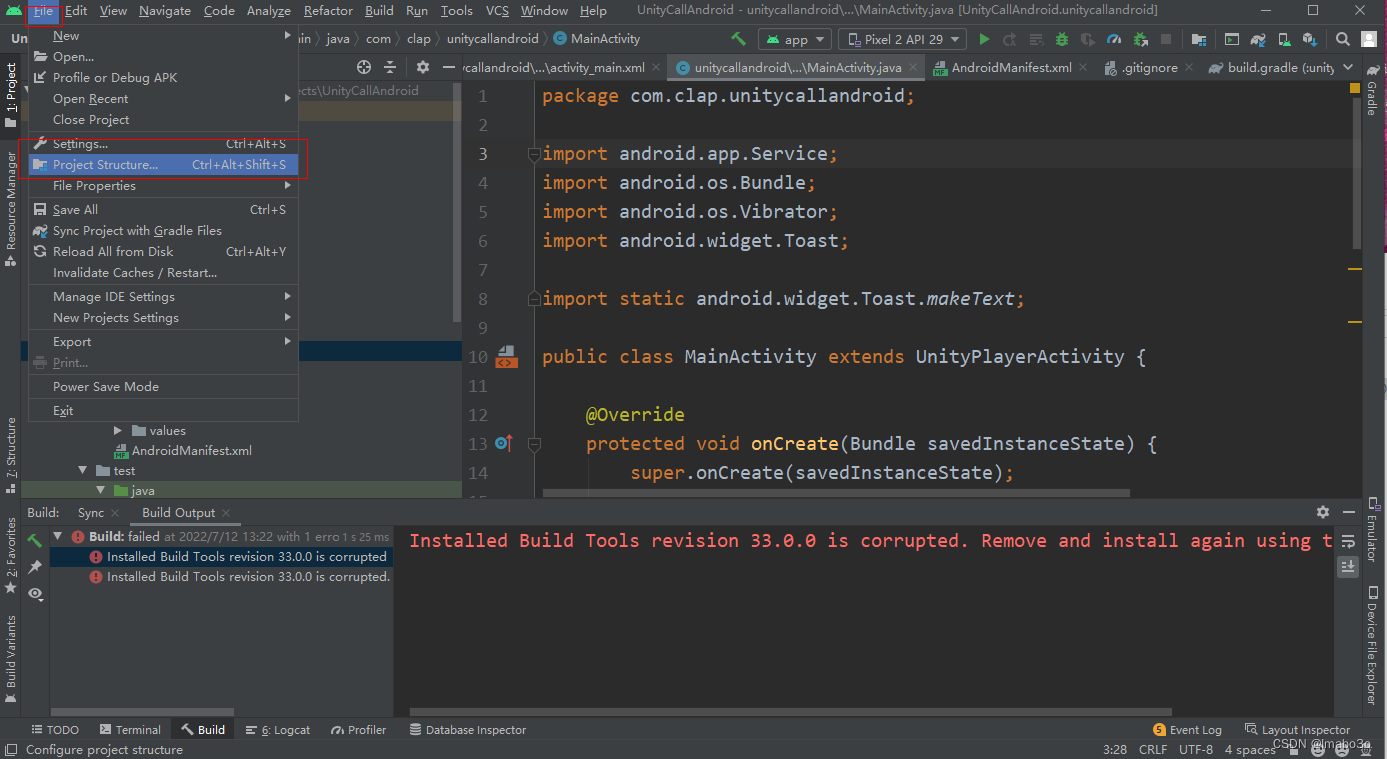Click project panel locate target icon
This screenshot has height=759, width=1387.
click(x=364, y=67)
